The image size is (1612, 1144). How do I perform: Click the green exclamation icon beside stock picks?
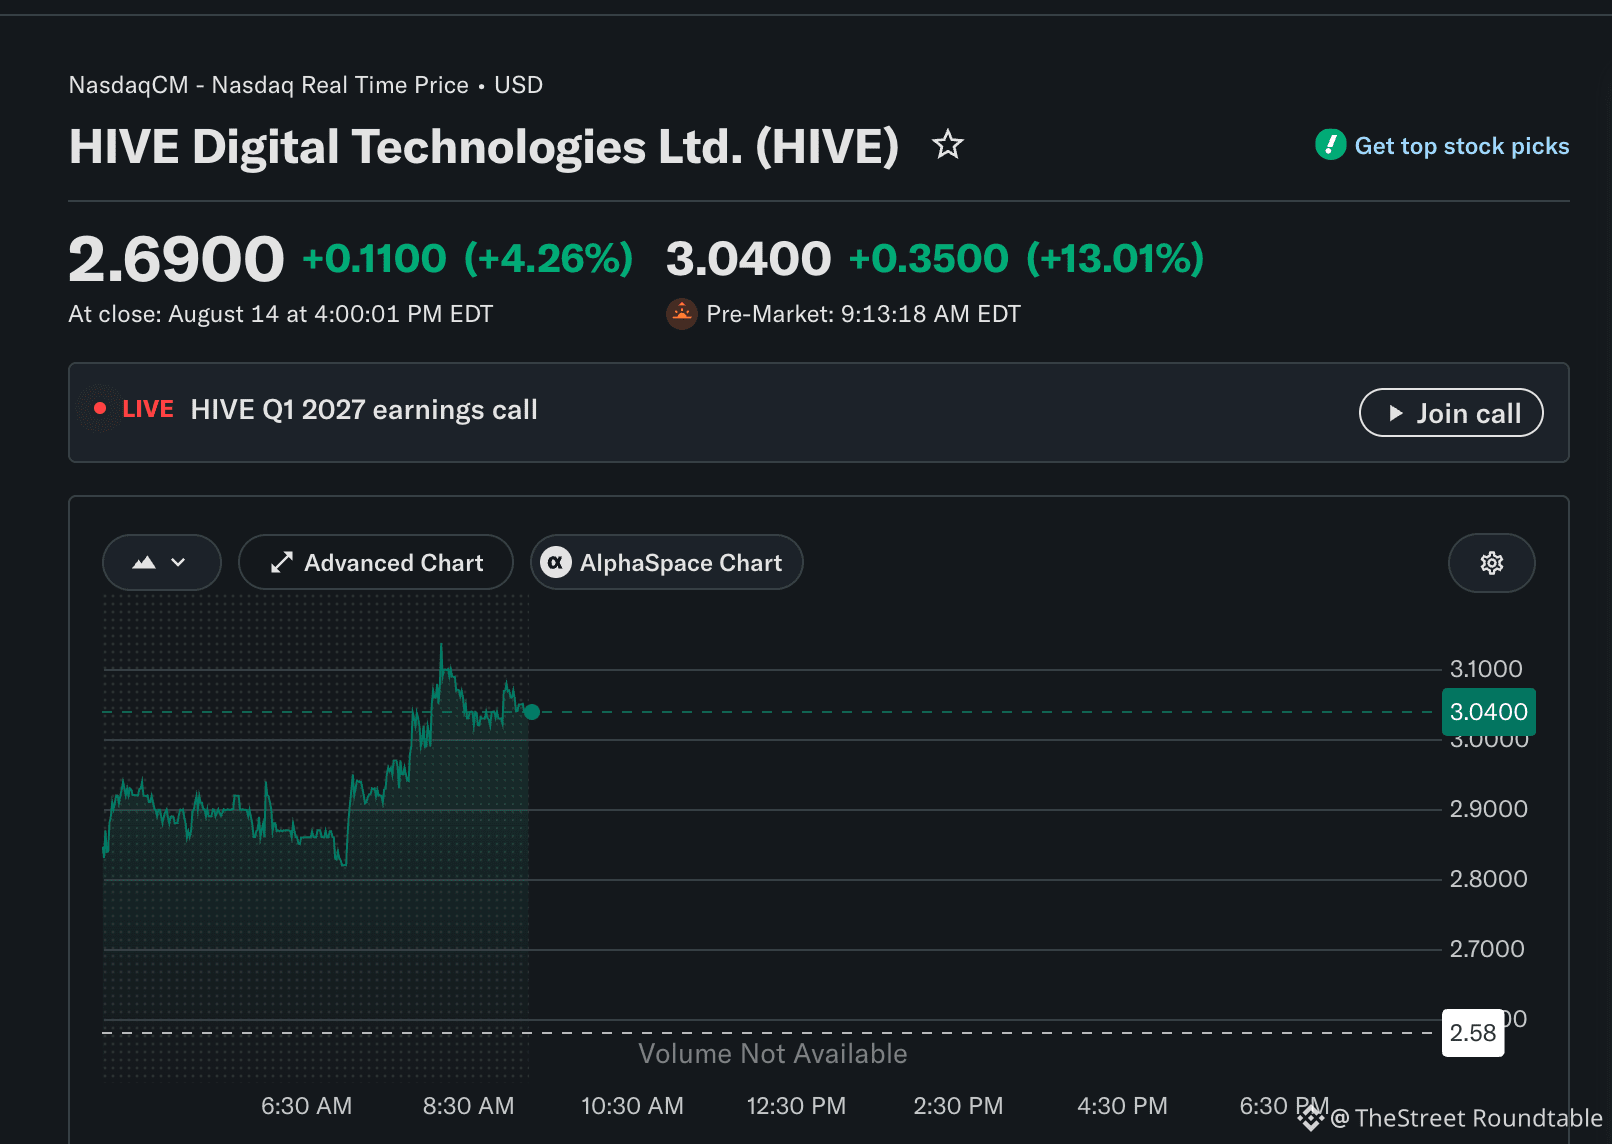coord(1331,145)
